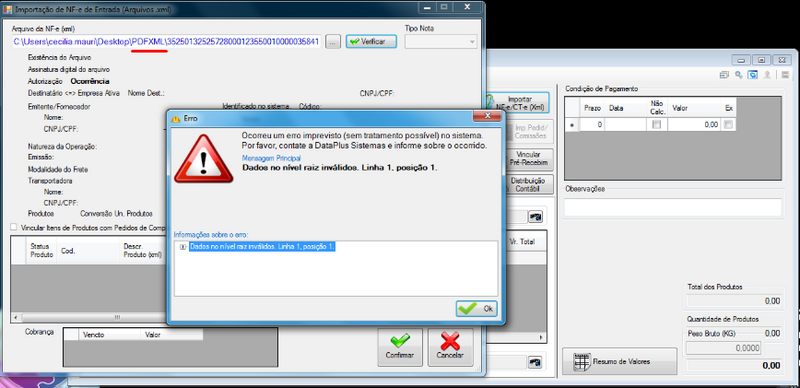800x388 pixels.
Task: Click the 'Data' column header in Condição de Pagamento
Action: pos(626,108)
